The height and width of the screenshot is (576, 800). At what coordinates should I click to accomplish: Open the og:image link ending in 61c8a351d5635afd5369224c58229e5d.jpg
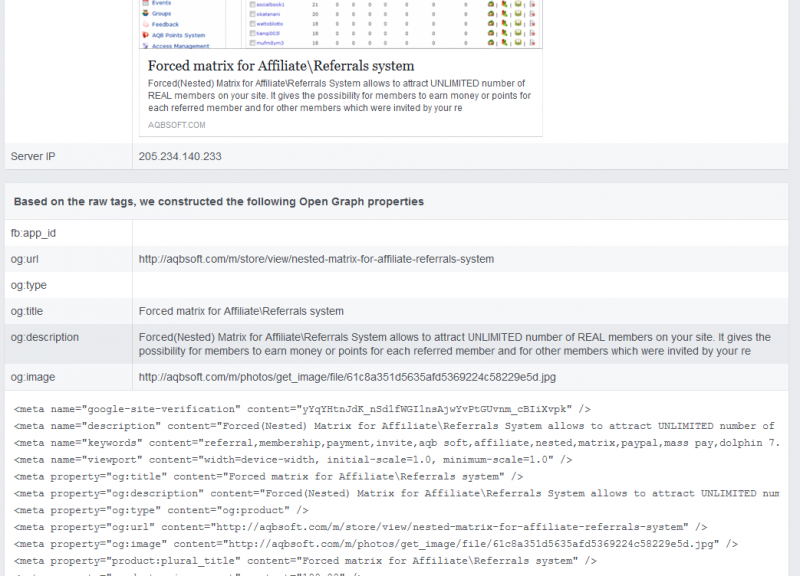[347, 377]
